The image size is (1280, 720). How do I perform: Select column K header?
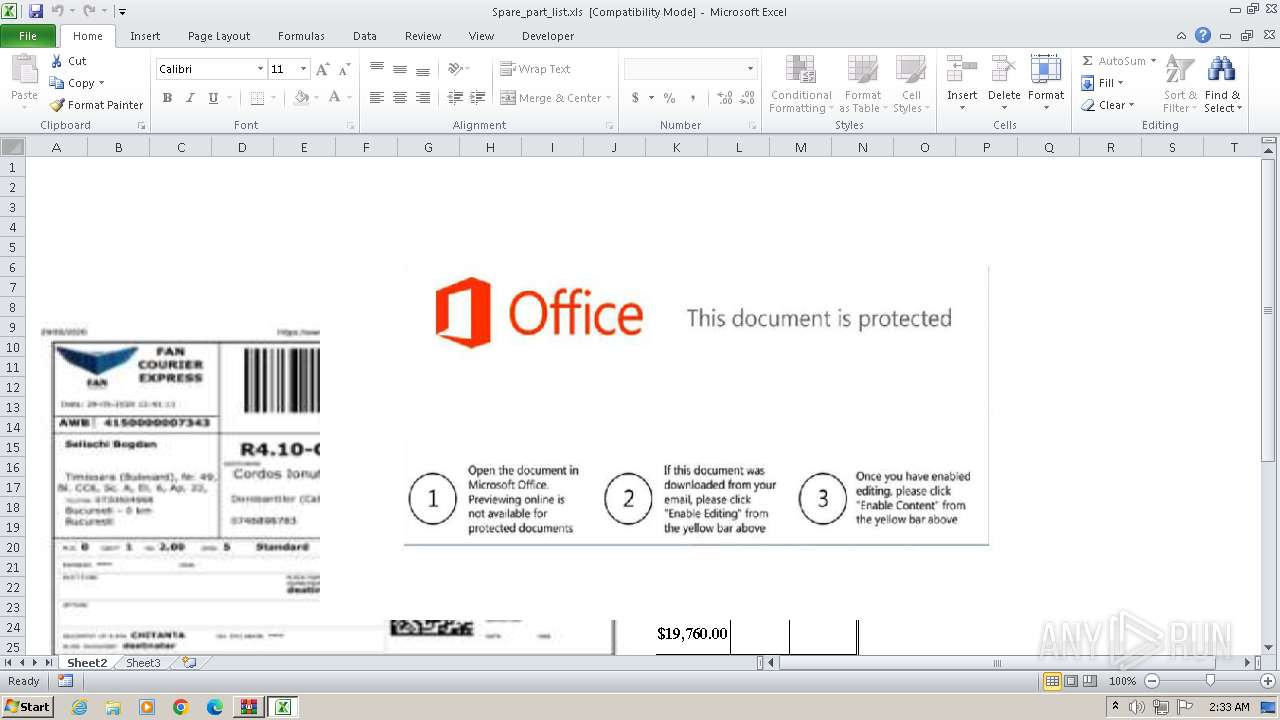676,147
